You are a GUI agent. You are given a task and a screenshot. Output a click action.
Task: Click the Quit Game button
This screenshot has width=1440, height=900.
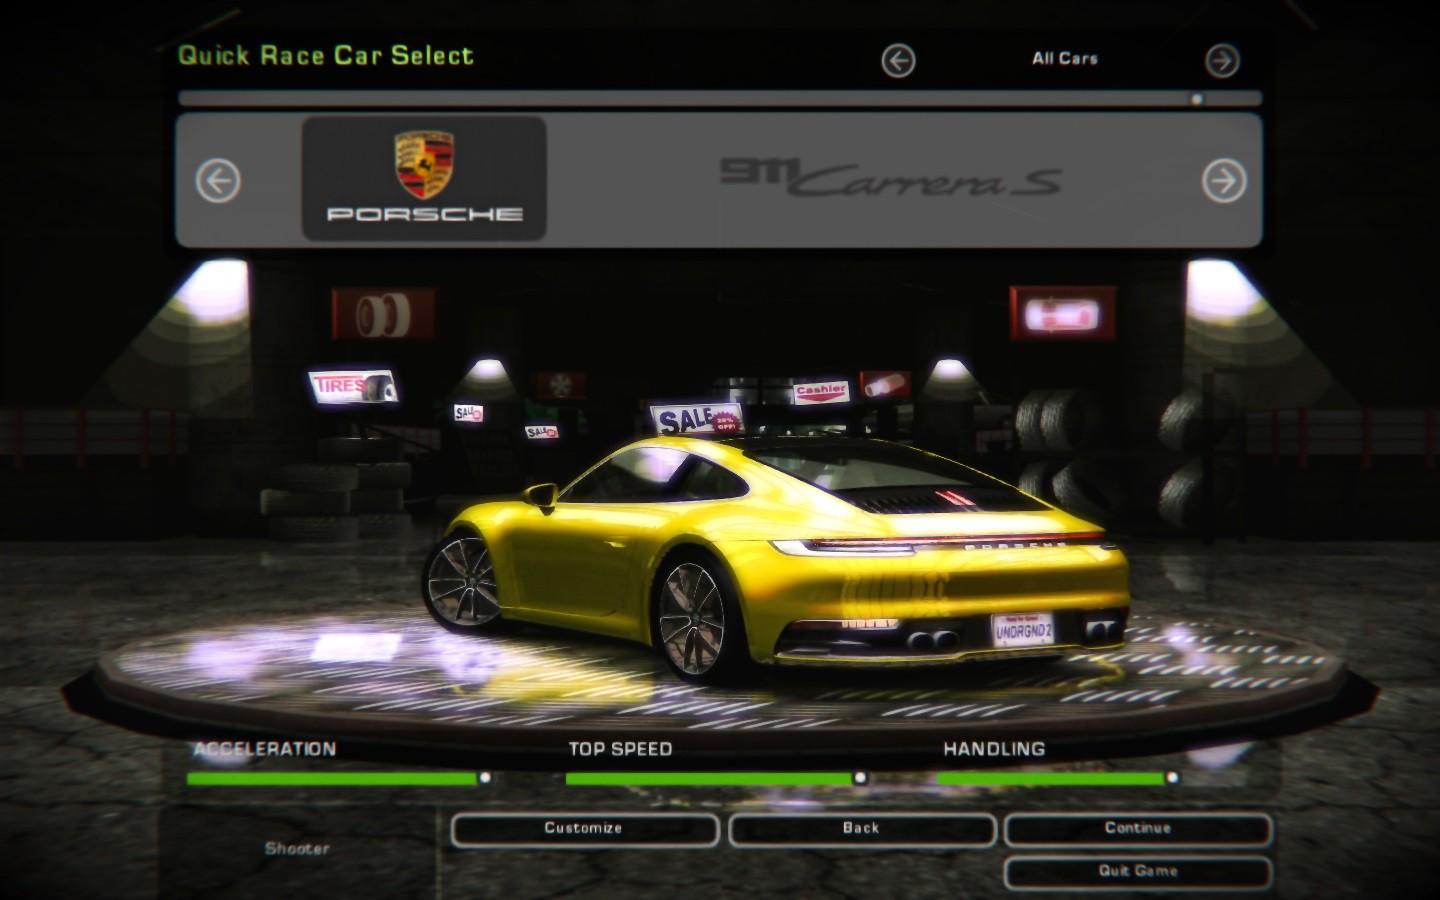[1138, 871]
